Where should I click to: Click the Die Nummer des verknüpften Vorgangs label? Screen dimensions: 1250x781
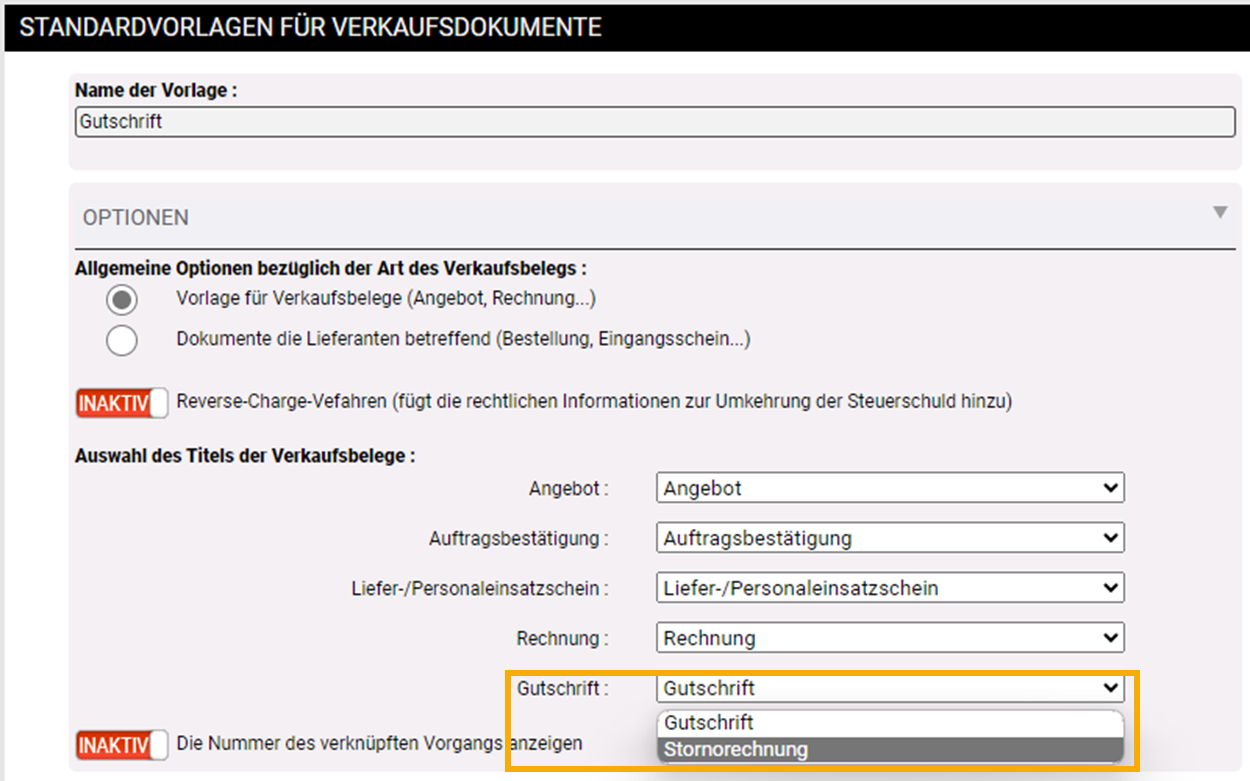click(x=379, y=743)
